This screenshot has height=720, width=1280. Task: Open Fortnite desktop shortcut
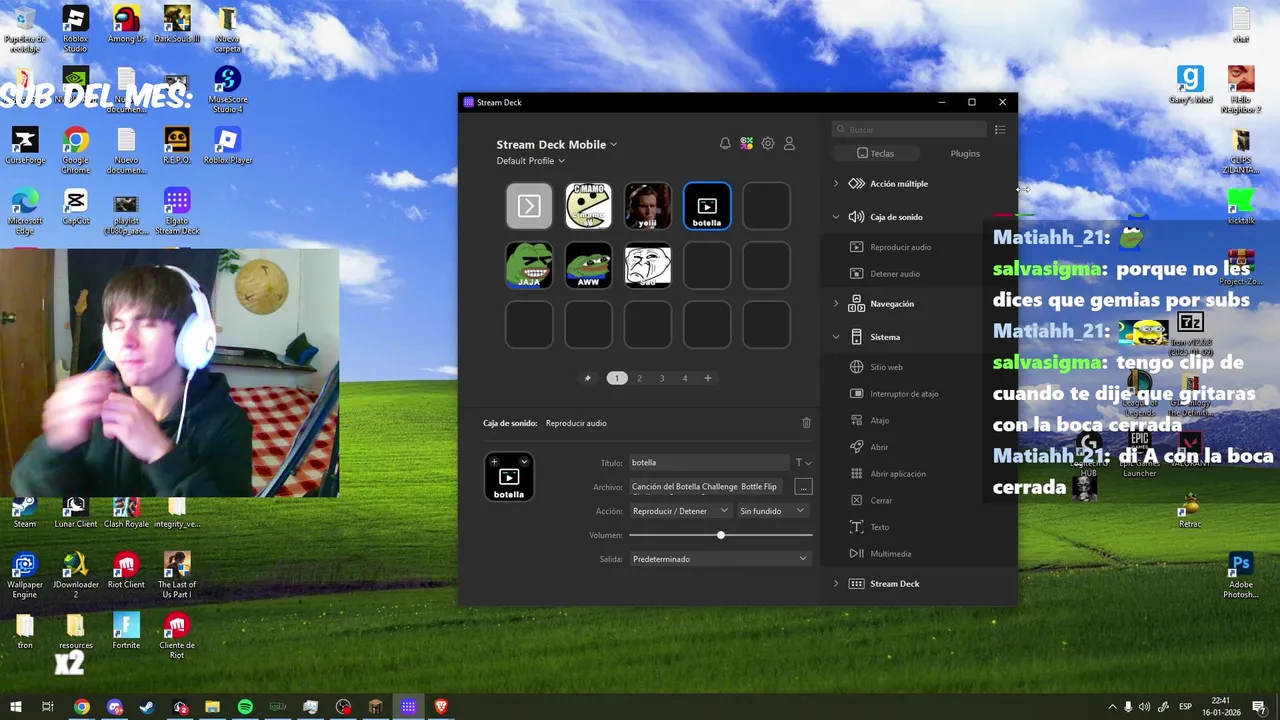[x=126, y=631]
